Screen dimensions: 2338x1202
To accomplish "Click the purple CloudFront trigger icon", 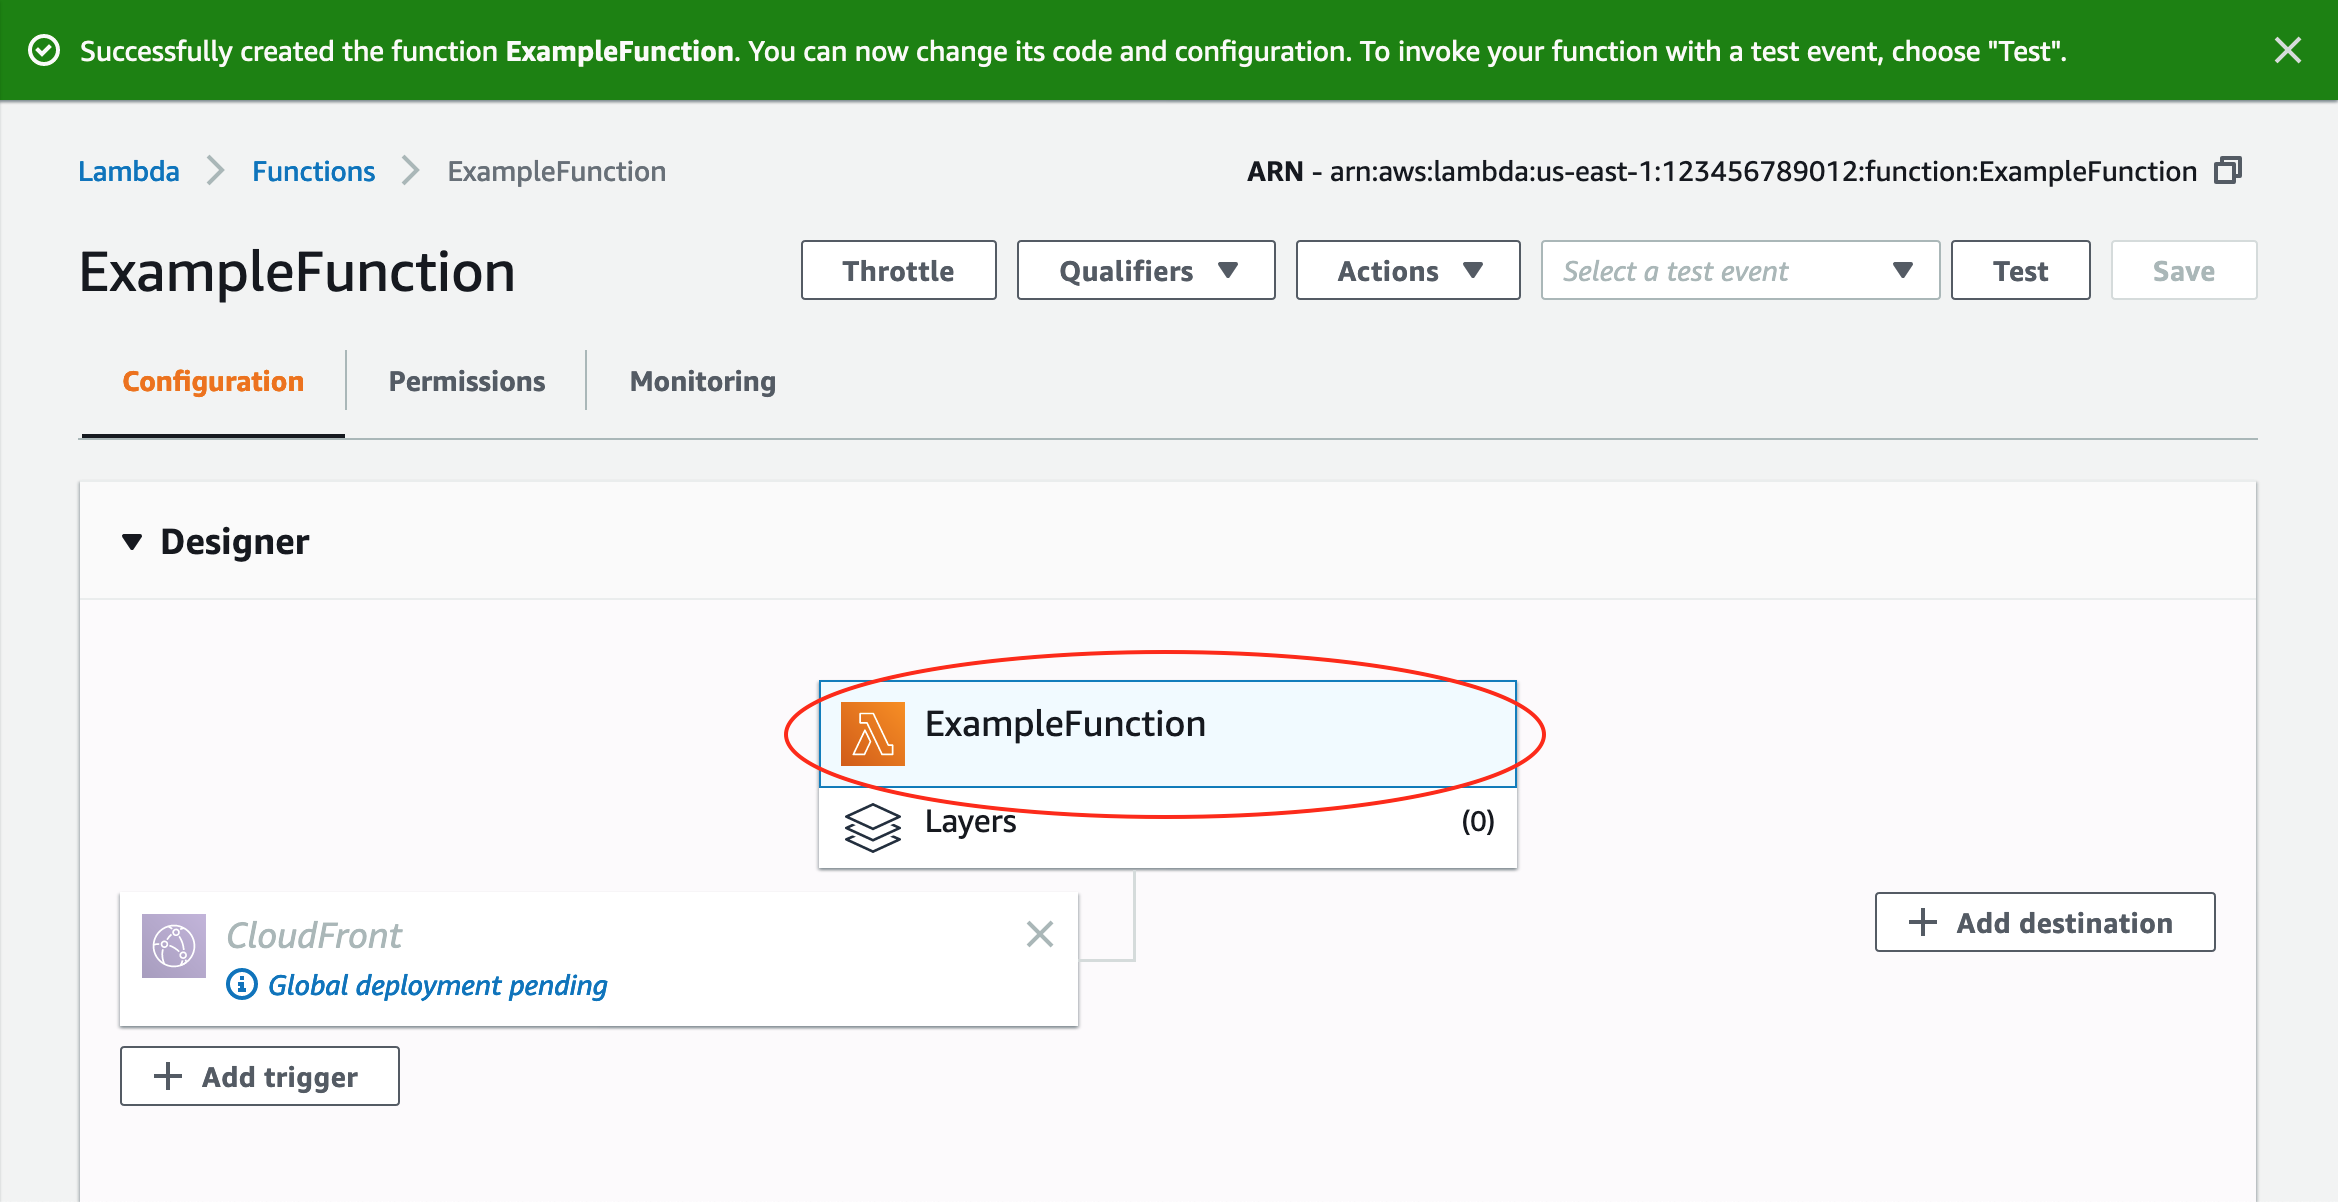I will [174, 946].
